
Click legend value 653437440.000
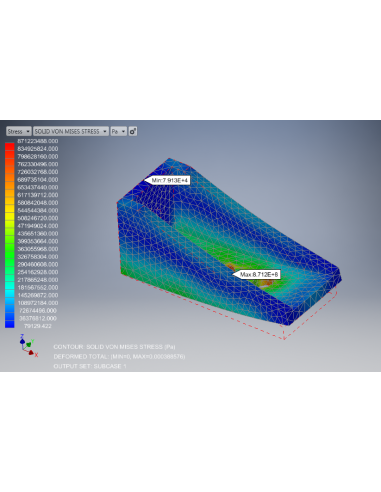tap(38, 187)
